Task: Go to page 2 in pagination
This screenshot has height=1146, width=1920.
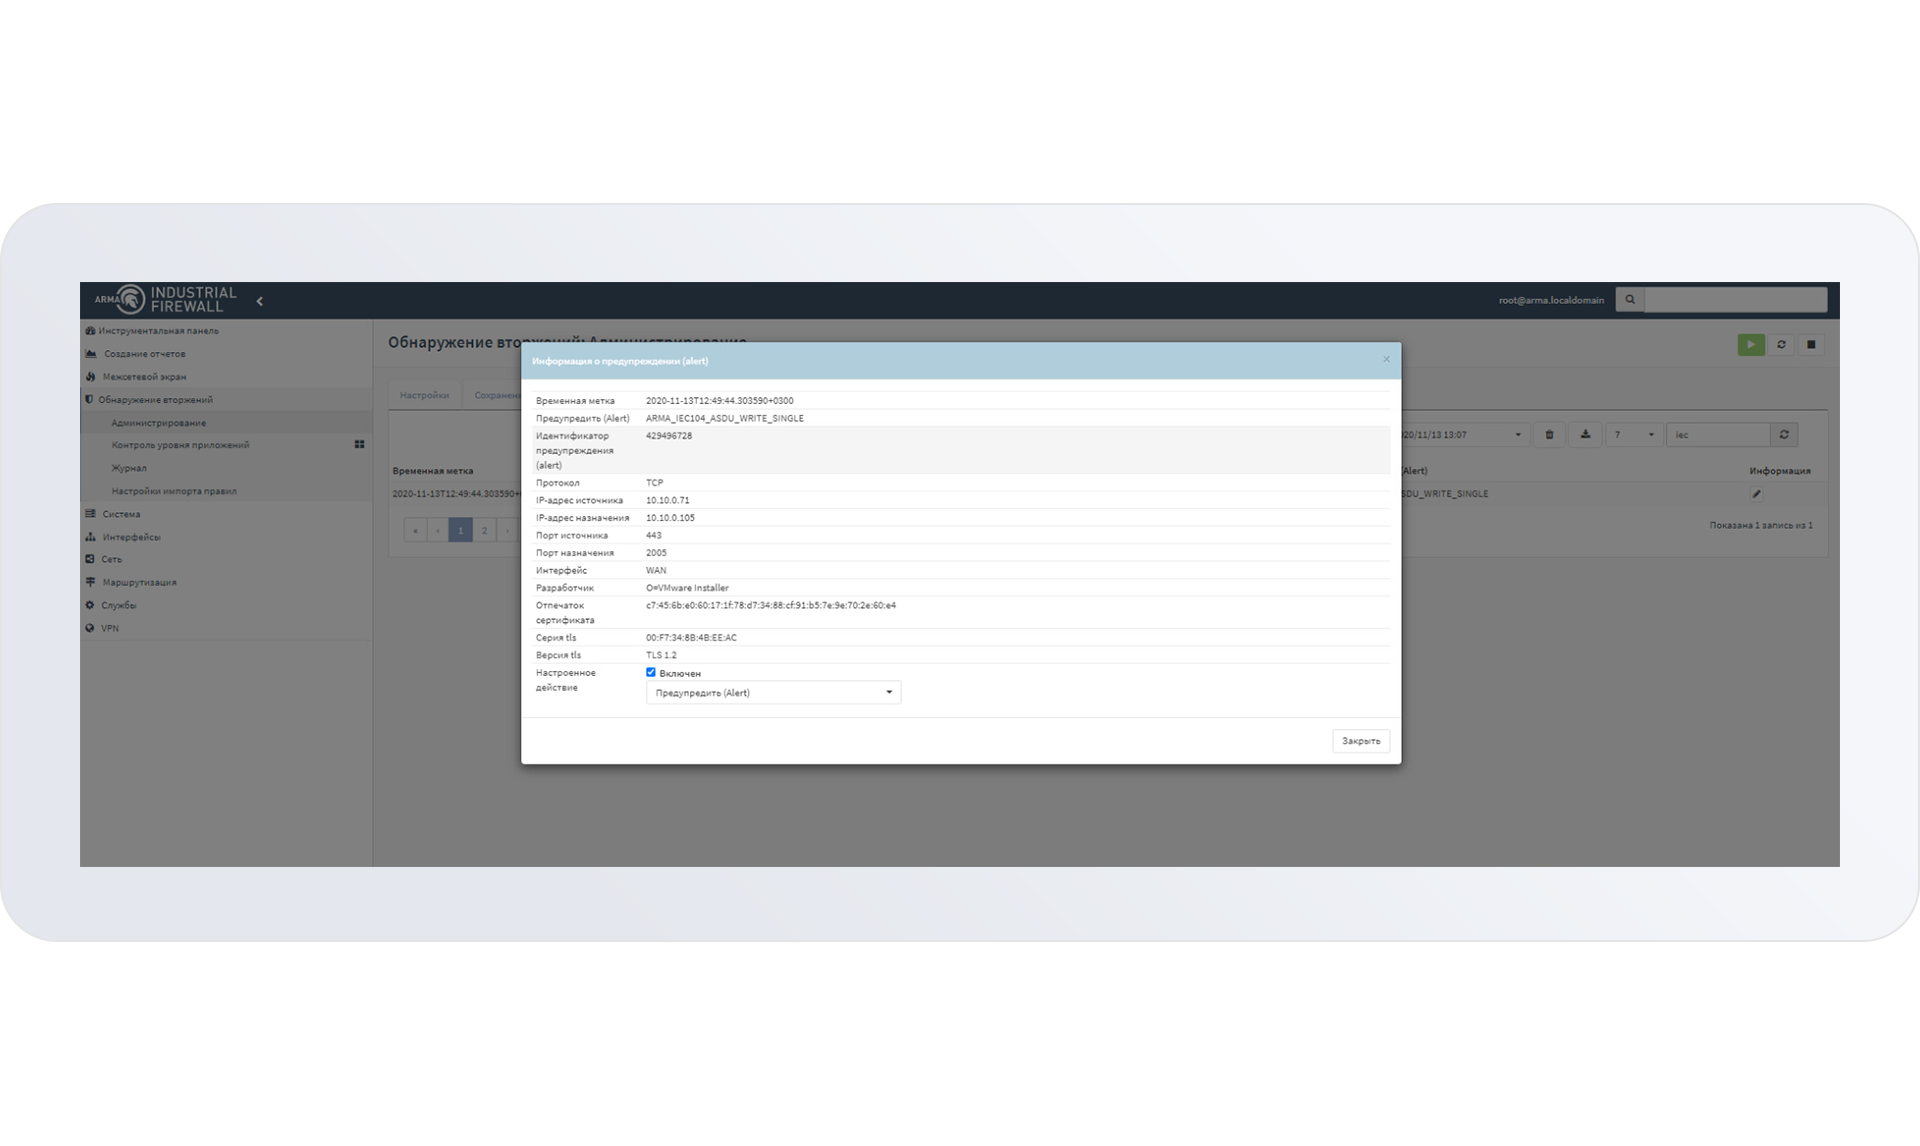Action: pyautogui.click(x=484, y=530)
